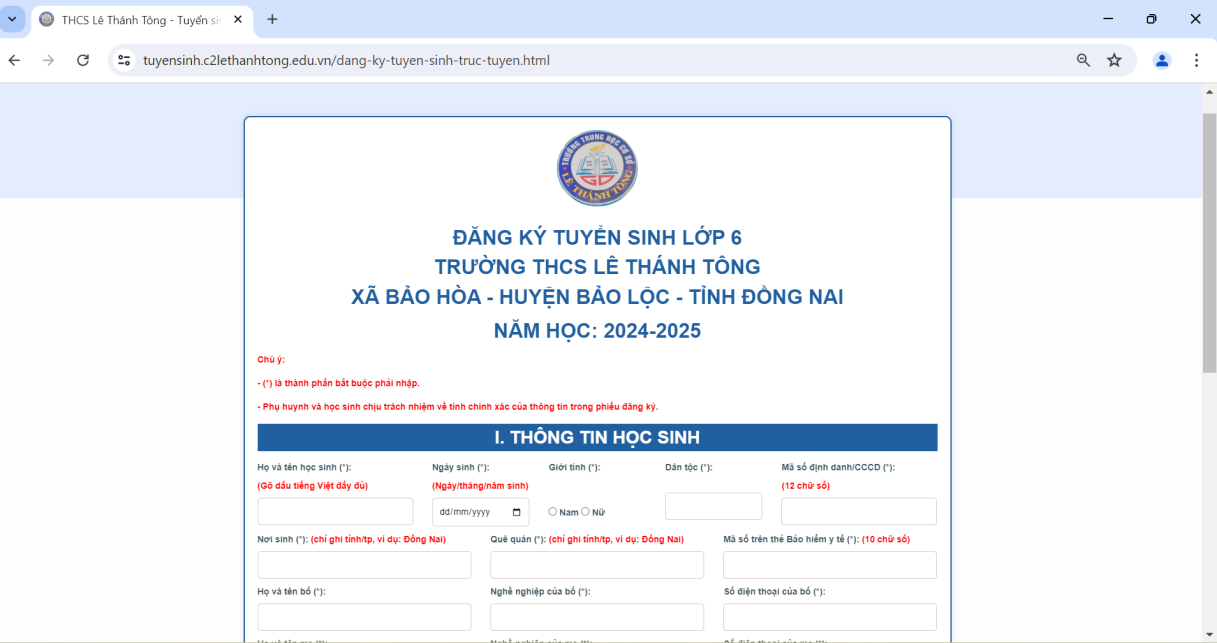Screen dimensions: 1217x643
Task: Click the Họ và tên học sinh field
Action: pyautogui.click(x=335, y=511)
